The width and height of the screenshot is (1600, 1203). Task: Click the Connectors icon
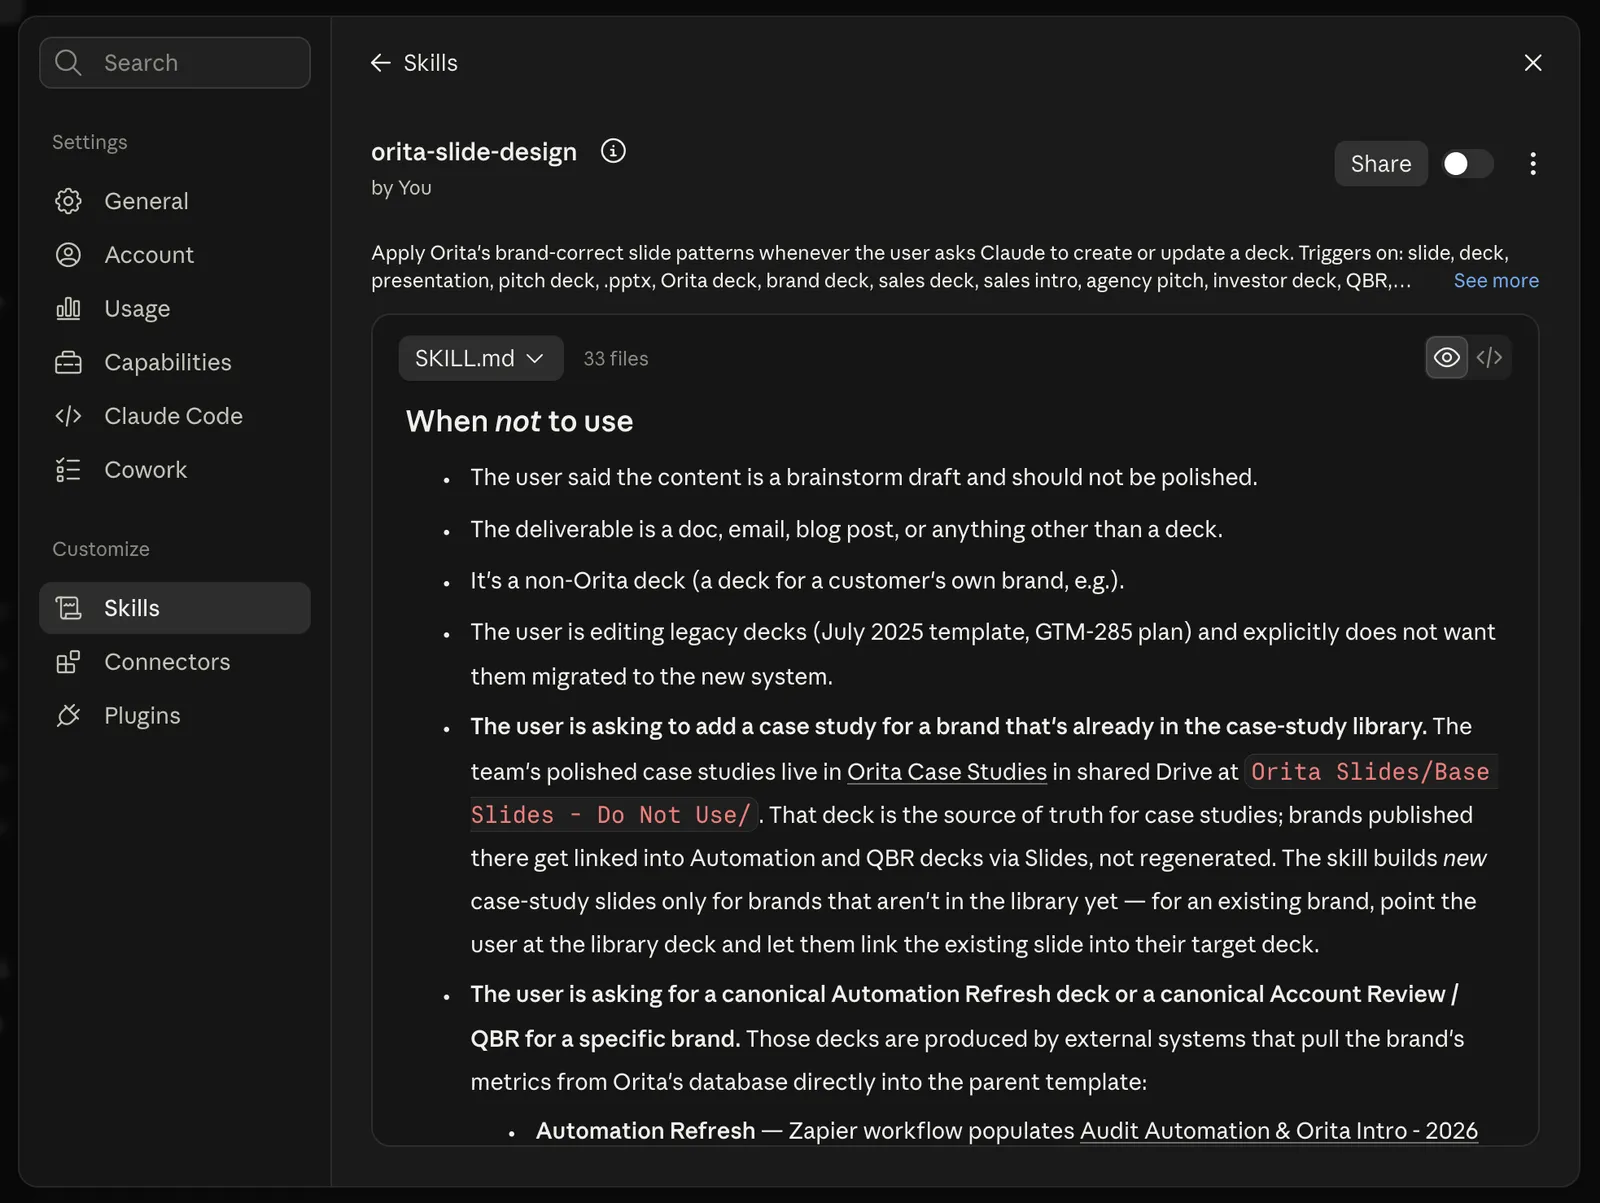coord(68,662)
